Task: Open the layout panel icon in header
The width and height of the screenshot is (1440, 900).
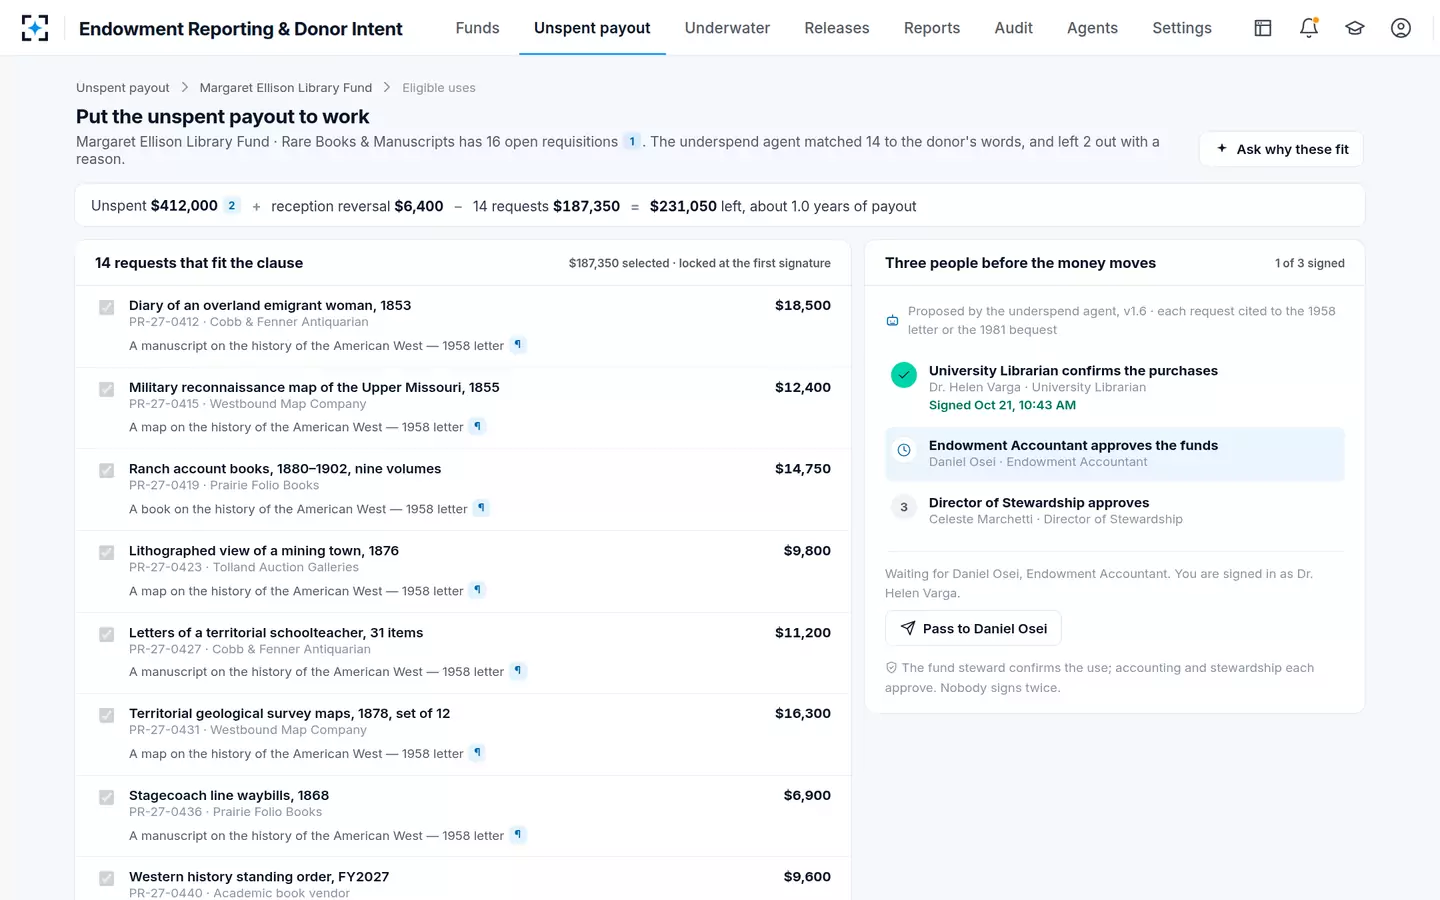Action: point(1263,28)
